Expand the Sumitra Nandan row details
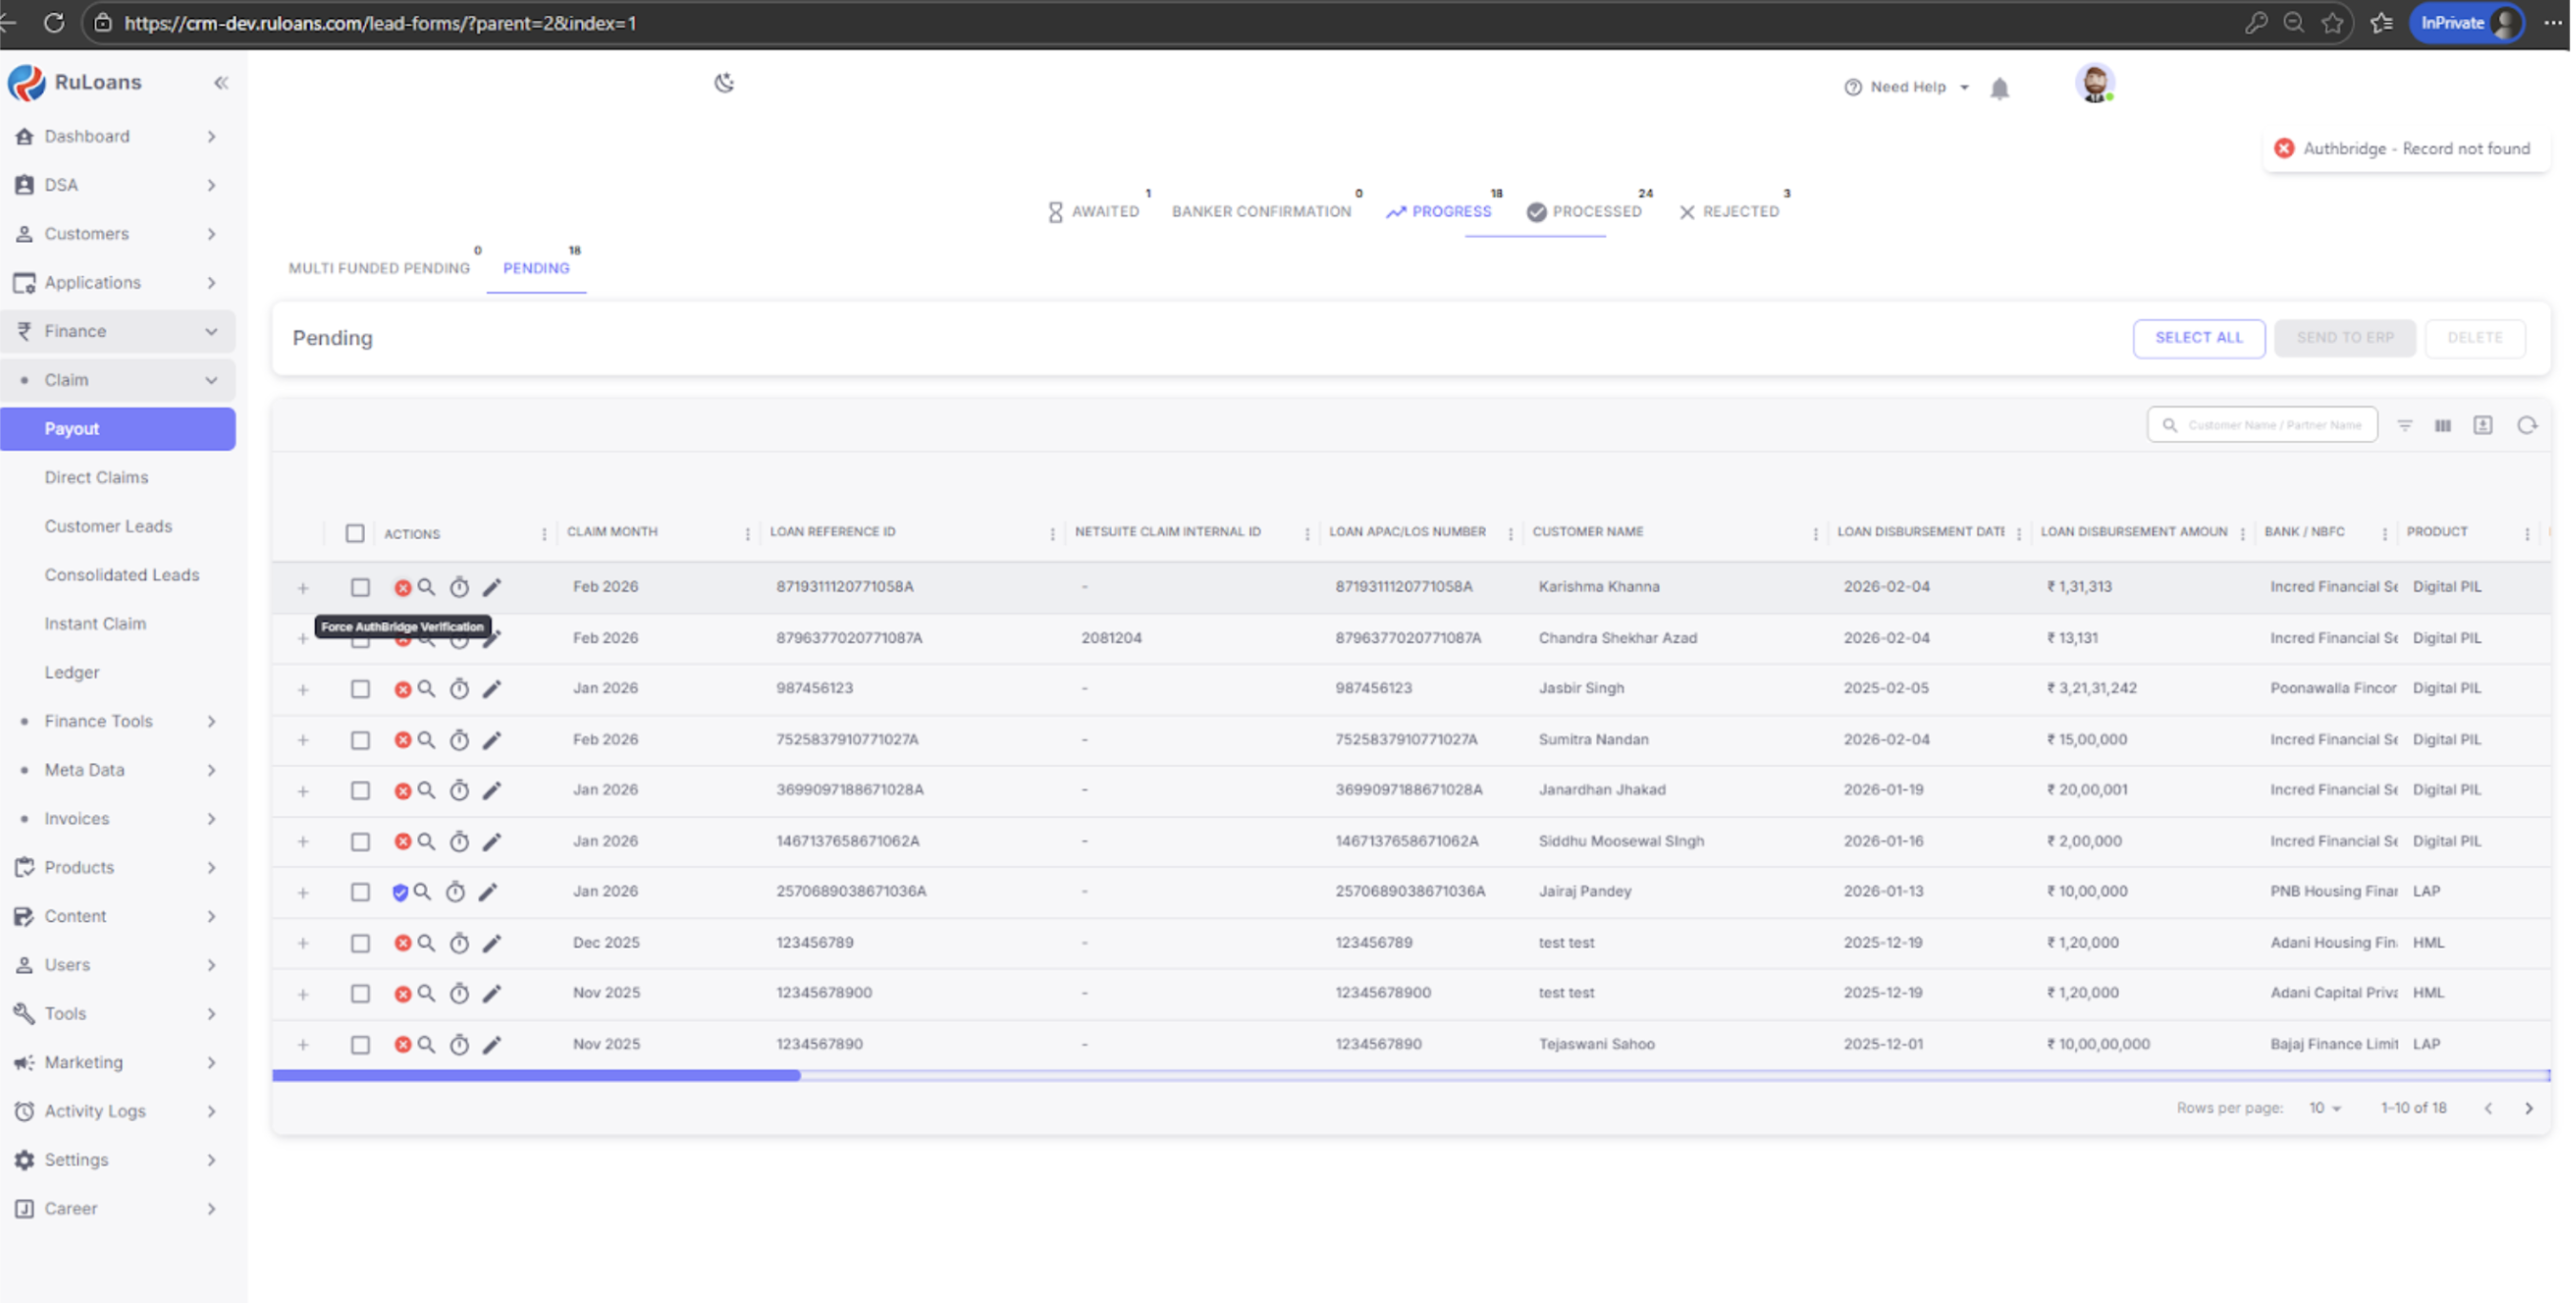Viewport: 2576px width, 1303px height. coord(303,740)
